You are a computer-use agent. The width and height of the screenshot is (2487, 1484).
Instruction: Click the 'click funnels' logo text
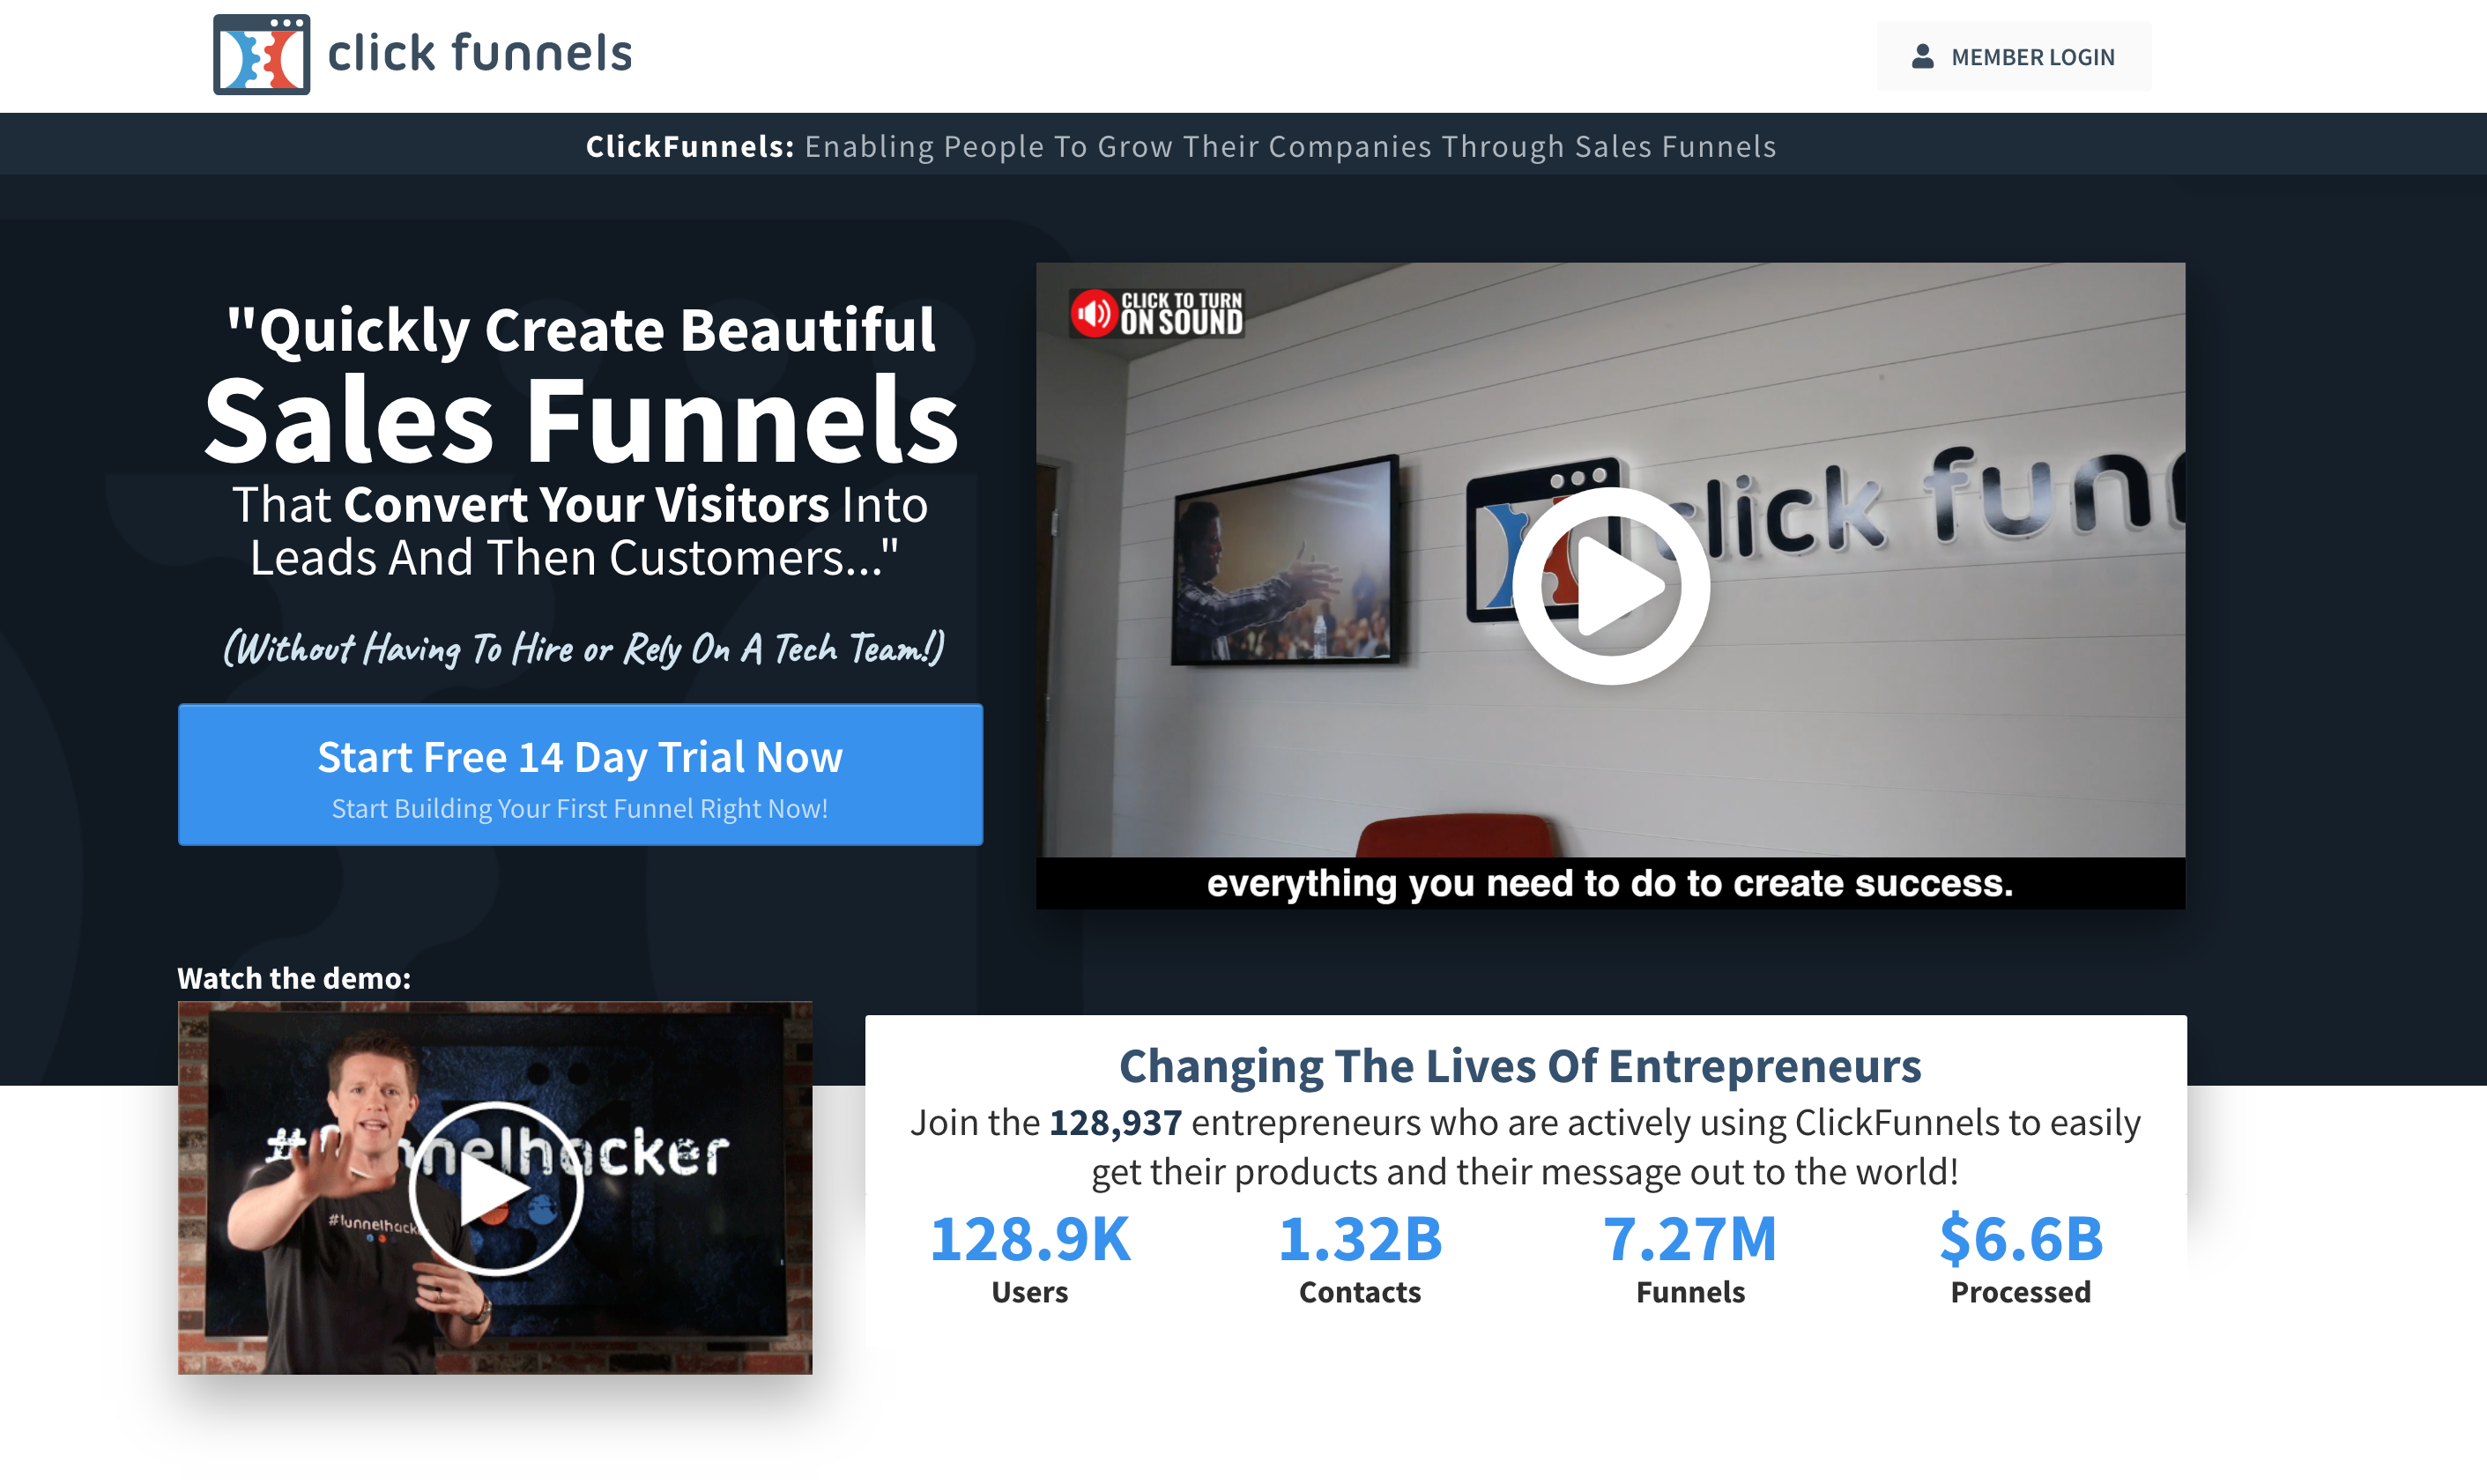pos(480,54)
